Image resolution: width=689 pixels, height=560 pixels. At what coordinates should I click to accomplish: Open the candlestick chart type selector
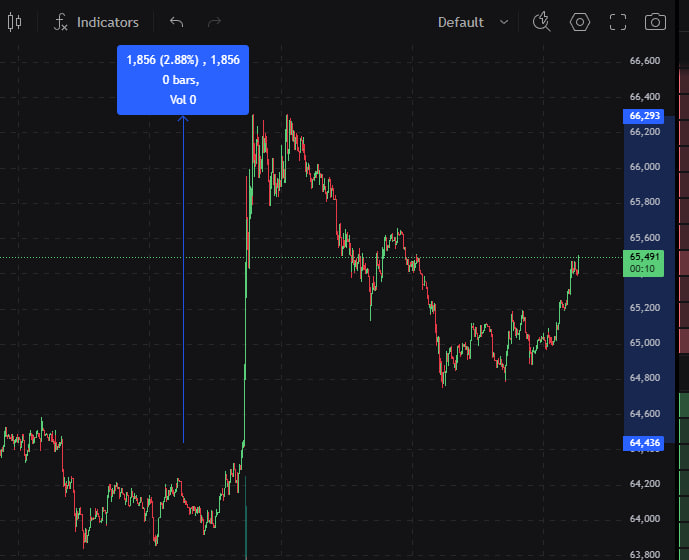[x=15, y=22]
